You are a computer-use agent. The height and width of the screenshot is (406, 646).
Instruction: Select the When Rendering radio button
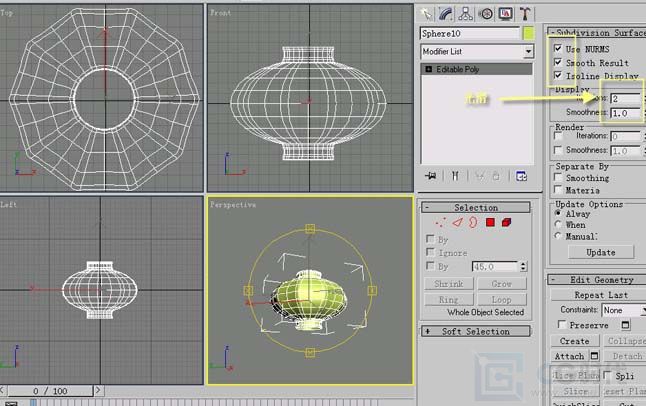coord(558,224)
